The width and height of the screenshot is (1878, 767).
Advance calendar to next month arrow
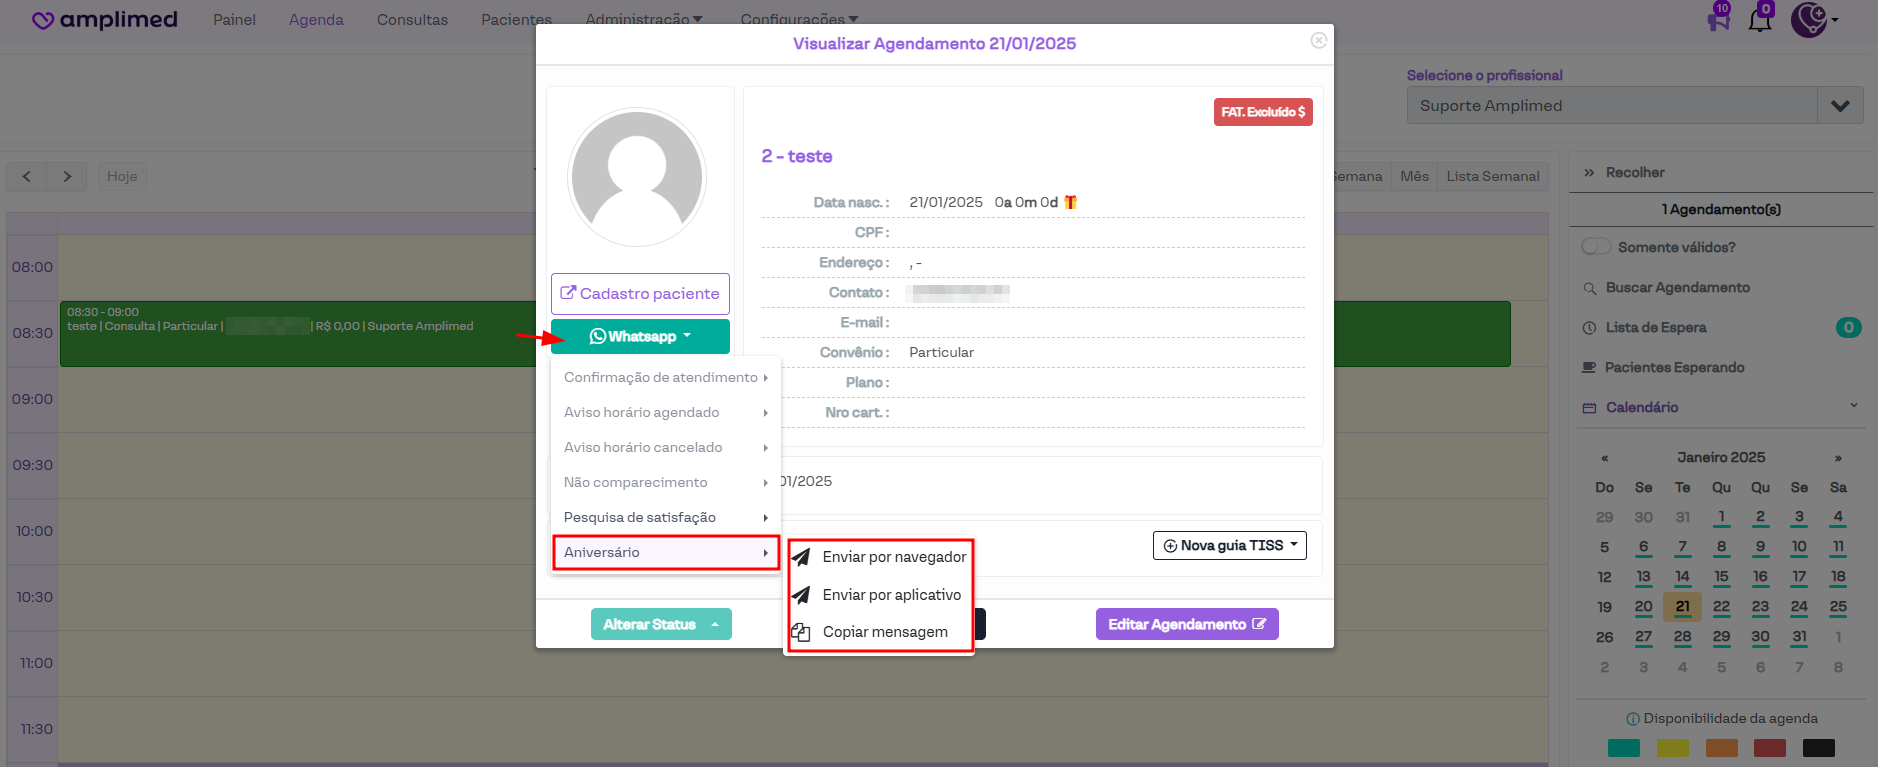[x=1837, y=458]
